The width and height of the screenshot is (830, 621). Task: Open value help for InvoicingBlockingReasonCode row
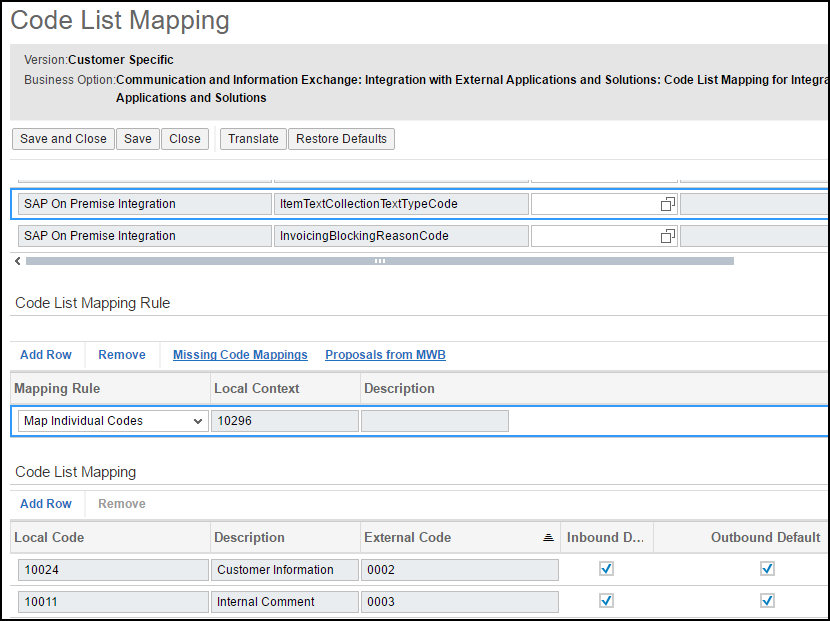point(667,236)
